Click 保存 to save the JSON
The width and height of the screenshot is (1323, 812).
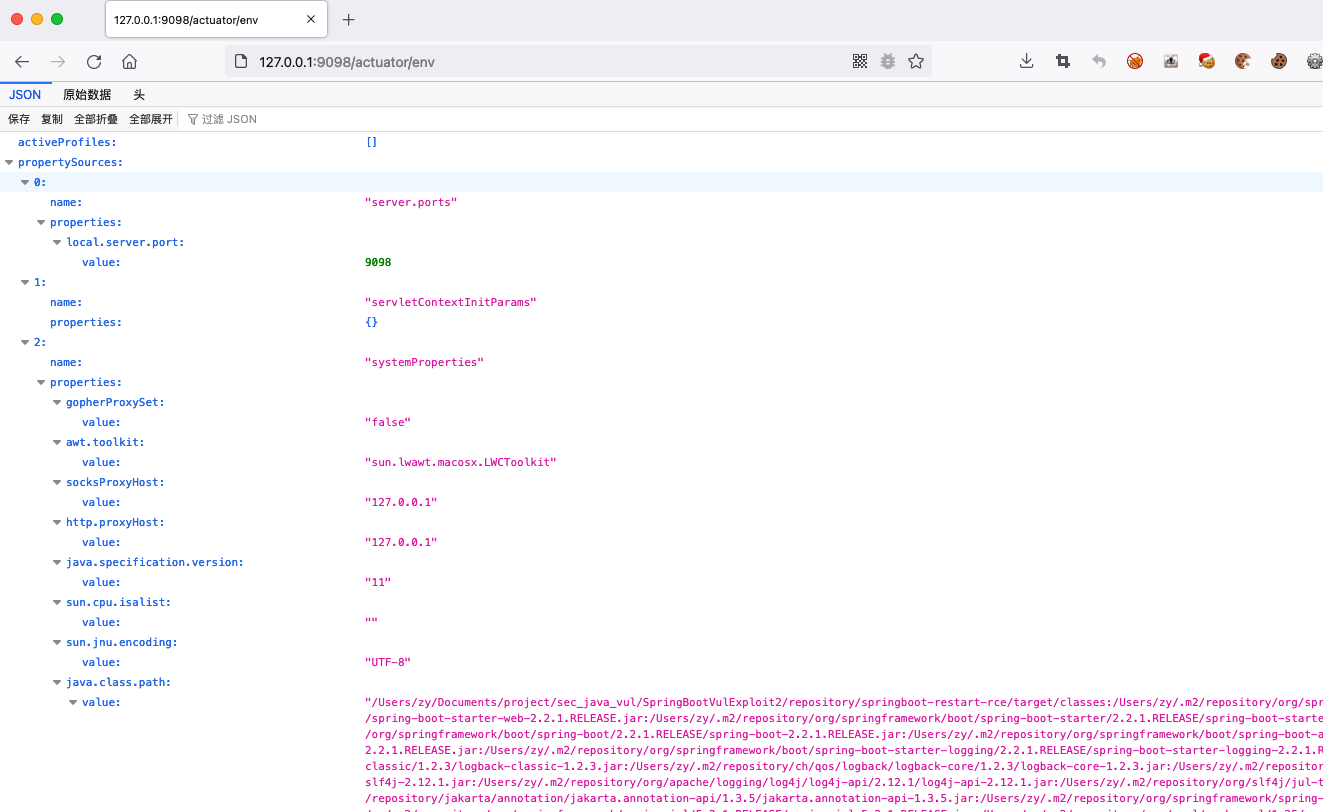pyautogui.click(x=19, y=119)
